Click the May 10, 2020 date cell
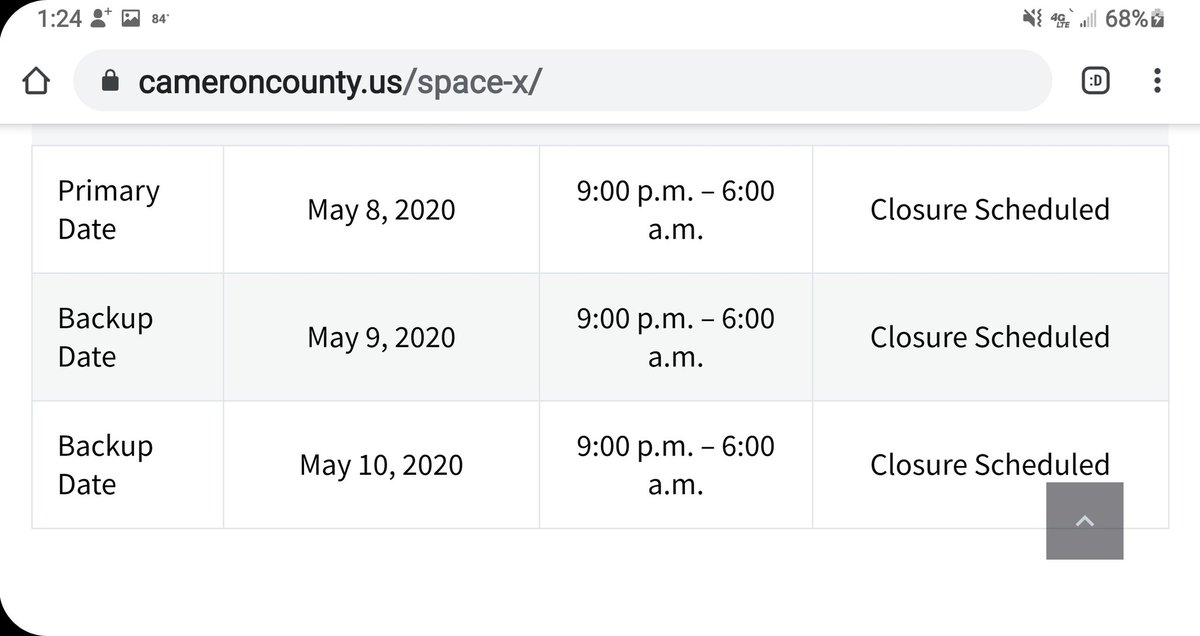This screenshot has width=1200, height=636. (x=381, y=465)
